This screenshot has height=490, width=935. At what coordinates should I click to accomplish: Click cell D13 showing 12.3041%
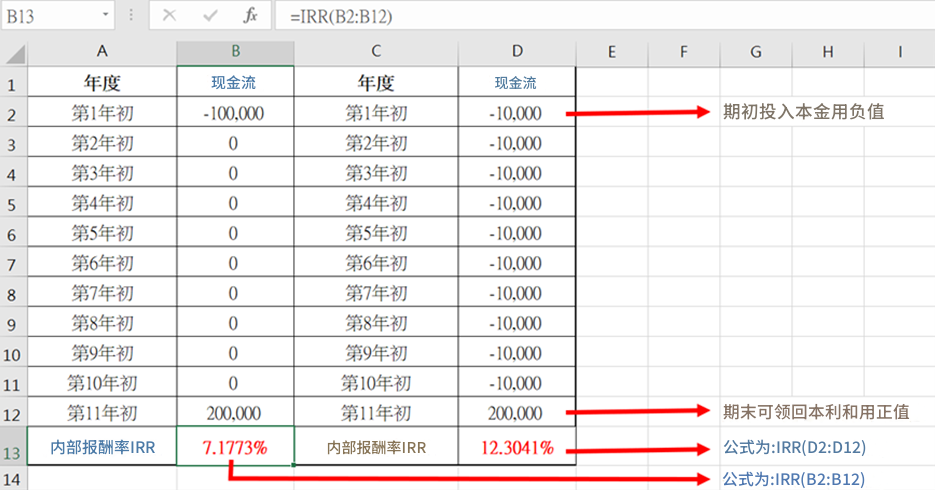click(x=517, y=446)
